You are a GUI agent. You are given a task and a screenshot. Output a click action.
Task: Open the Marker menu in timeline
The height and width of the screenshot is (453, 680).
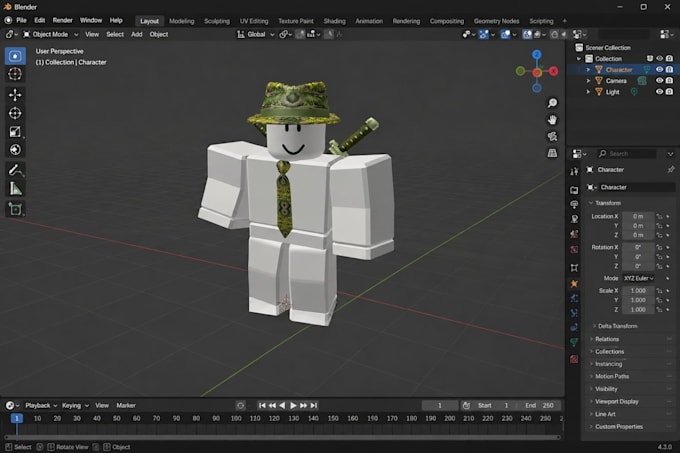(126, 405)
